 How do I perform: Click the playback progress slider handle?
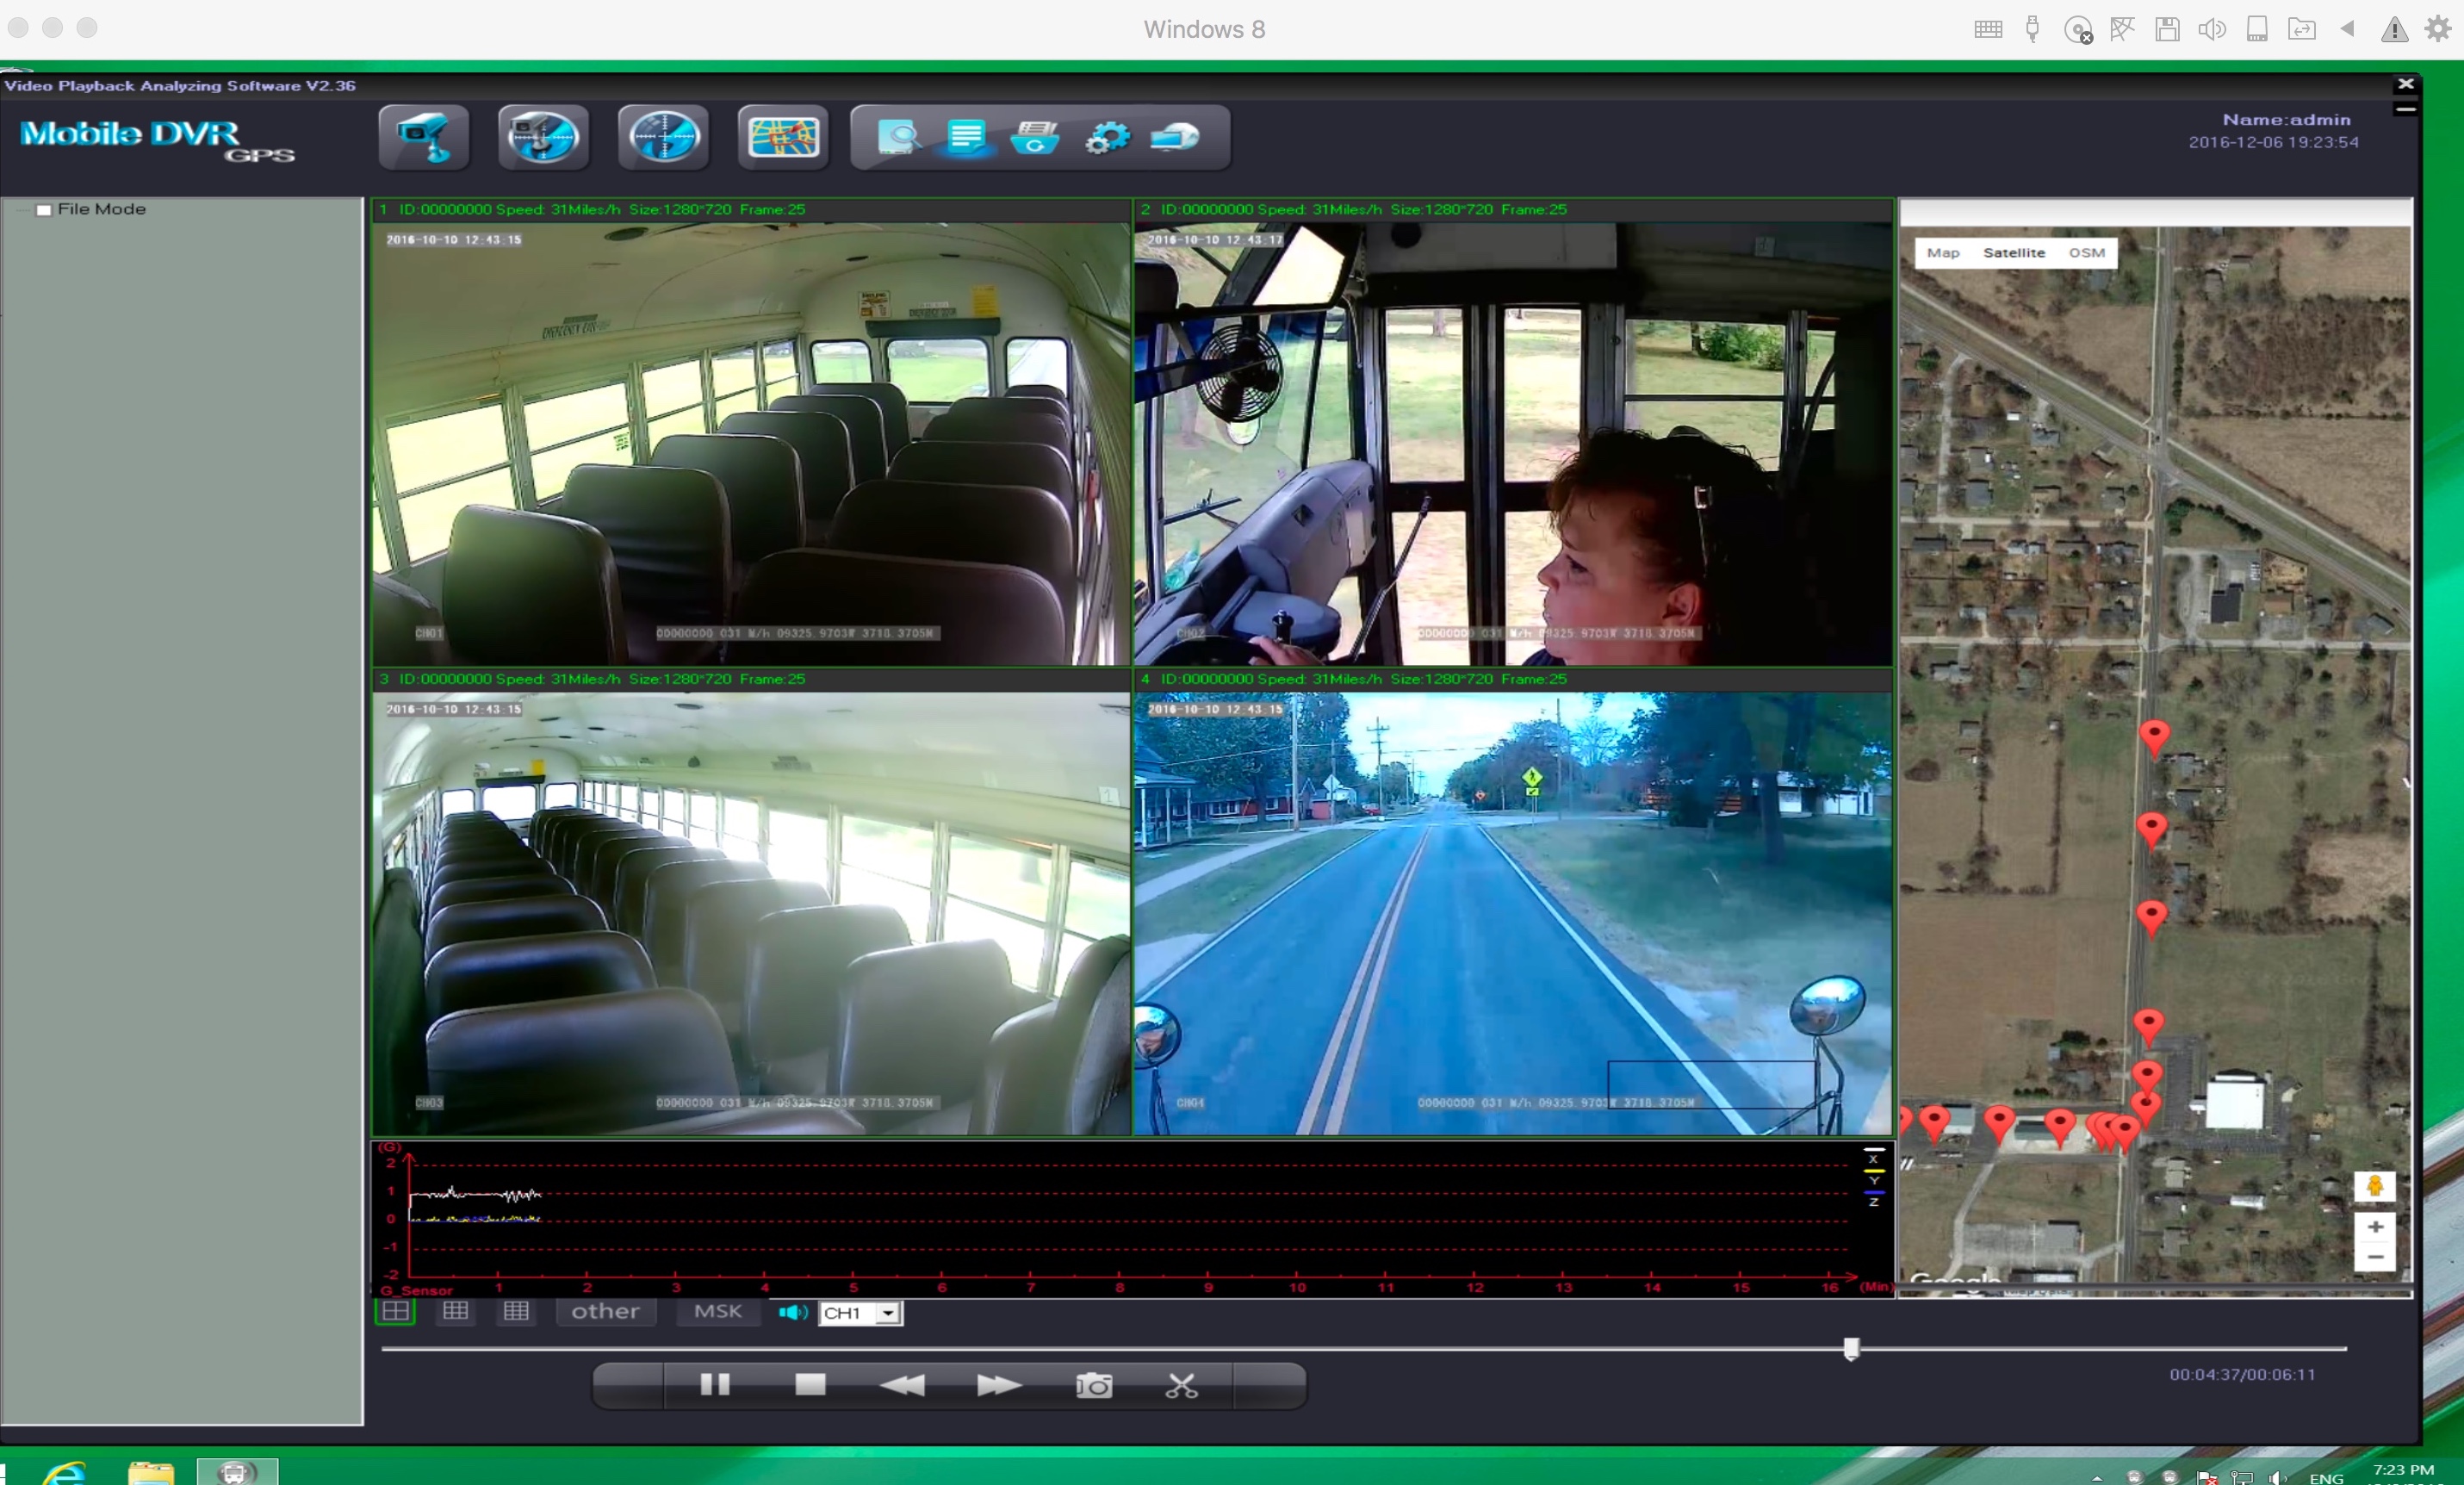[1851, 1349]
